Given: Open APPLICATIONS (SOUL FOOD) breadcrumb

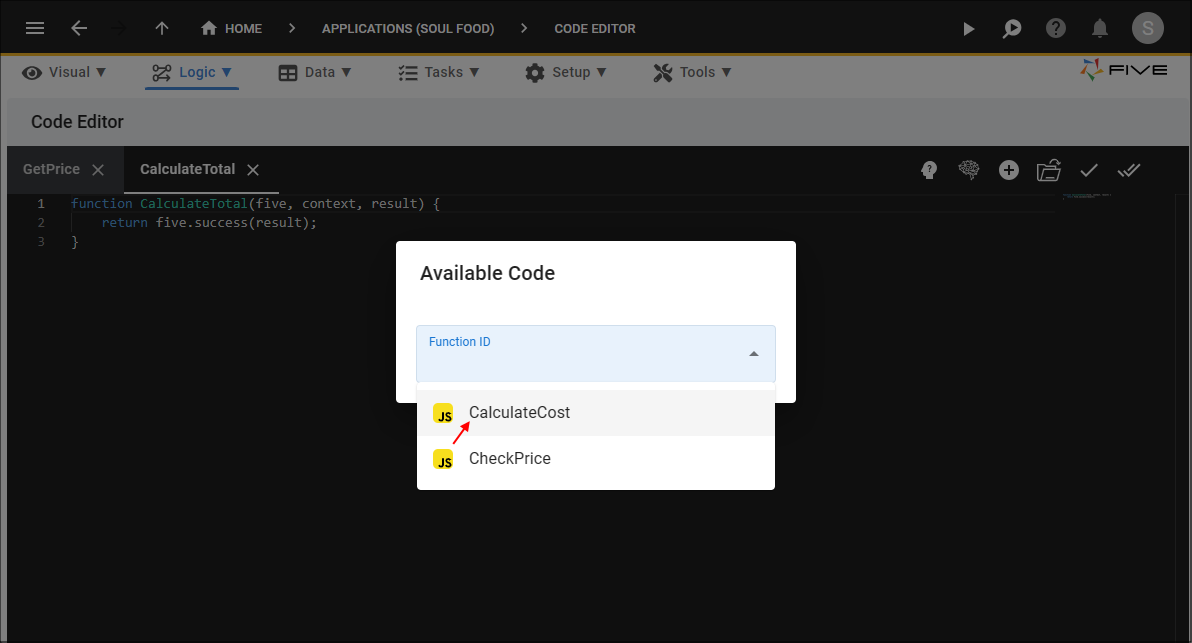Looking at the screenshot, I should pos(407,28).
